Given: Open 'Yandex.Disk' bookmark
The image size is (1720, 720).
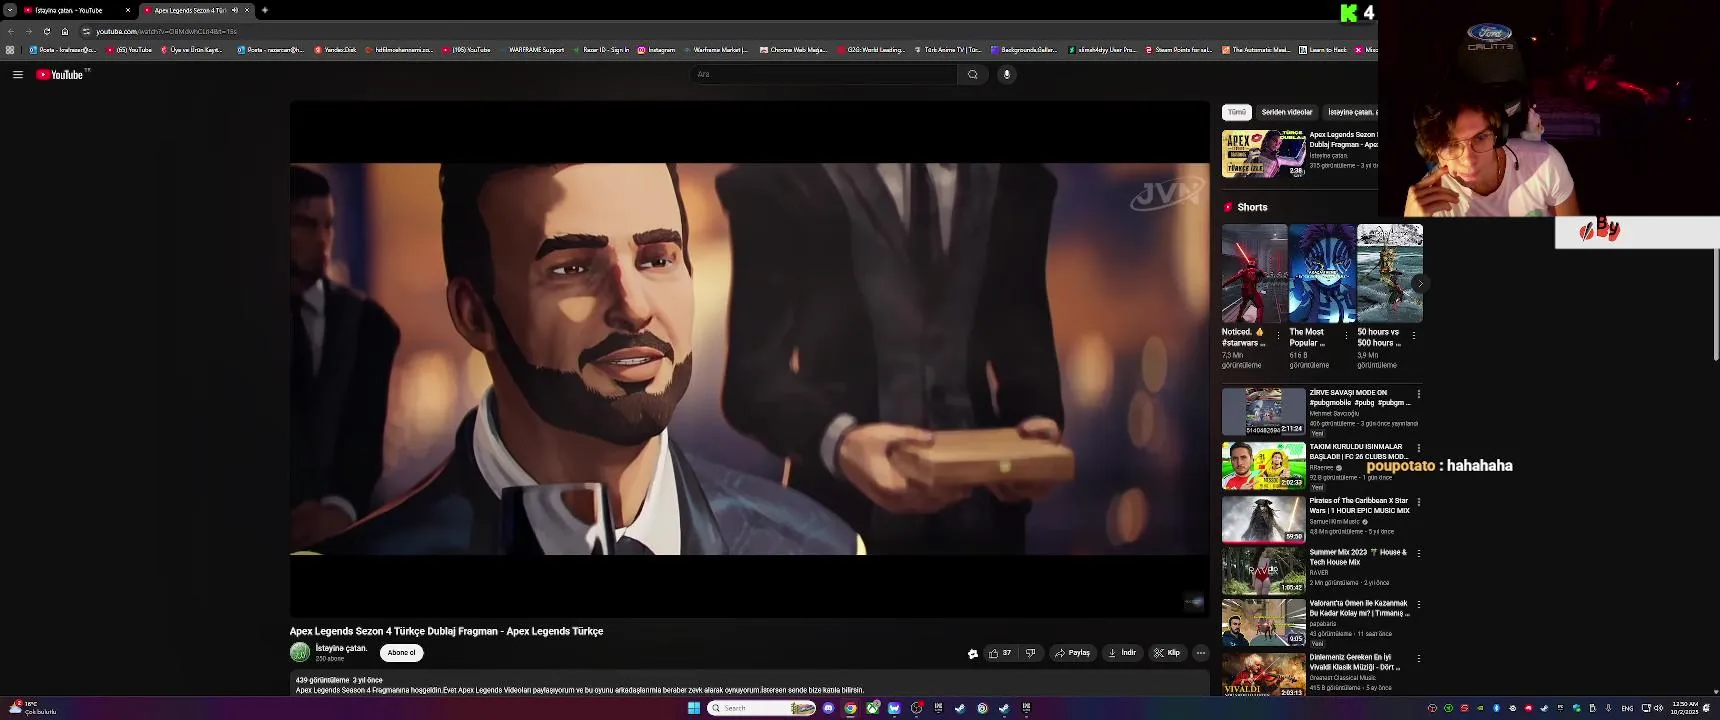Looking at the screenshot, I should (335, 49).
